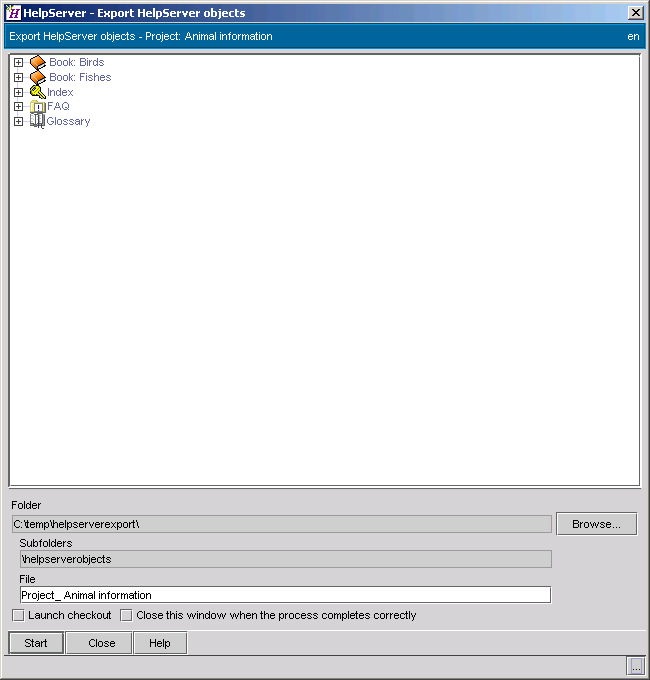Image resolution: width=650 pixels, height=680 pixels.
Task: Expand the Glossary tree node
Action: pyautogui.click(x=18, y=121)
